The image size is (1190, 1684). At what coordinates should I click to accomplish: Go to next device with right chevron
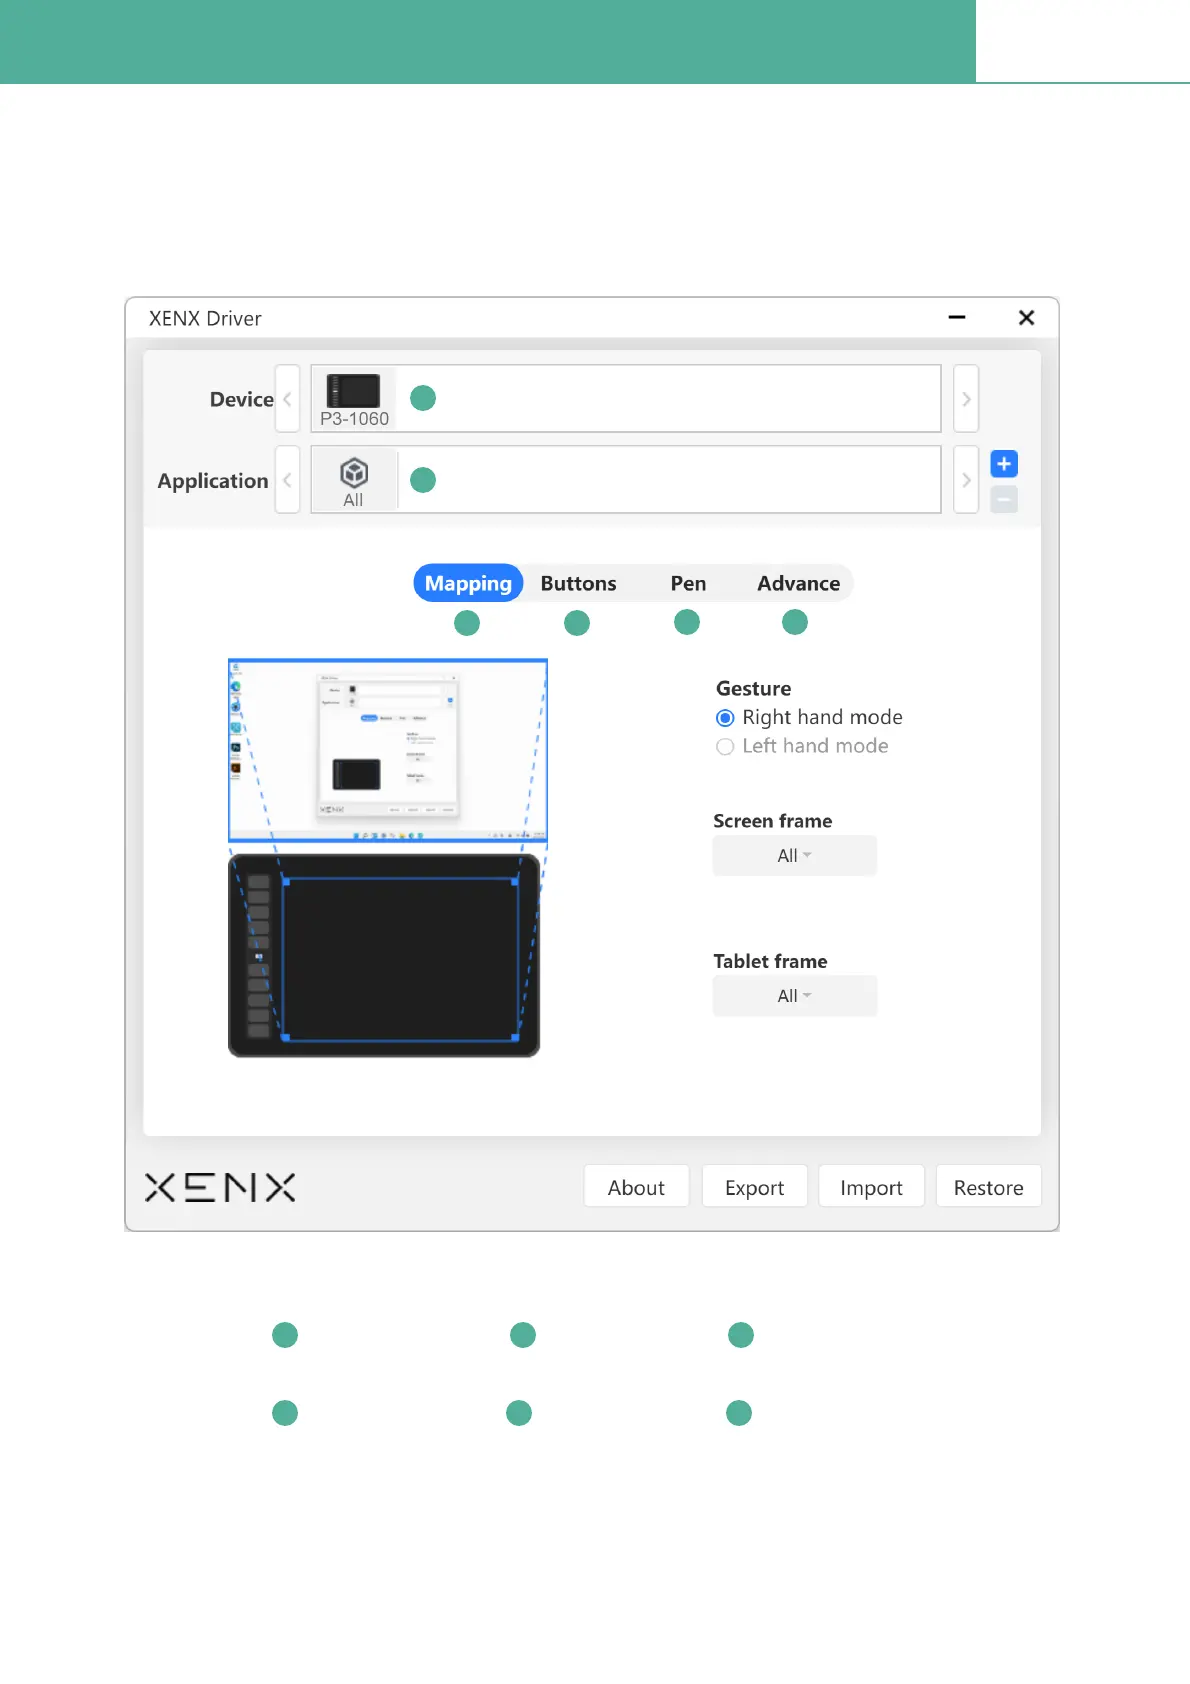coord(966,399)
